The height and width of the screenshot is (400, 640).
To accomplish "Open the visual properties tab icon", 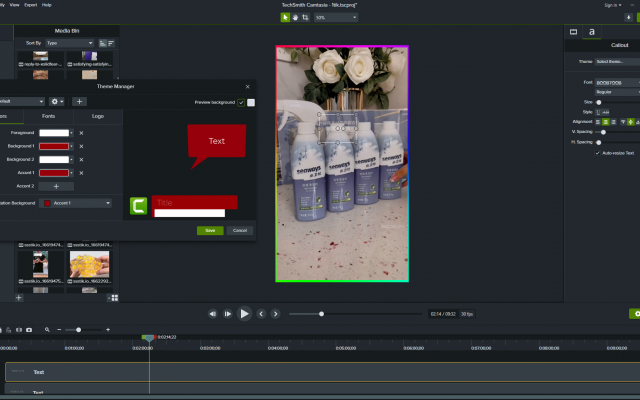I will point(573,32).
